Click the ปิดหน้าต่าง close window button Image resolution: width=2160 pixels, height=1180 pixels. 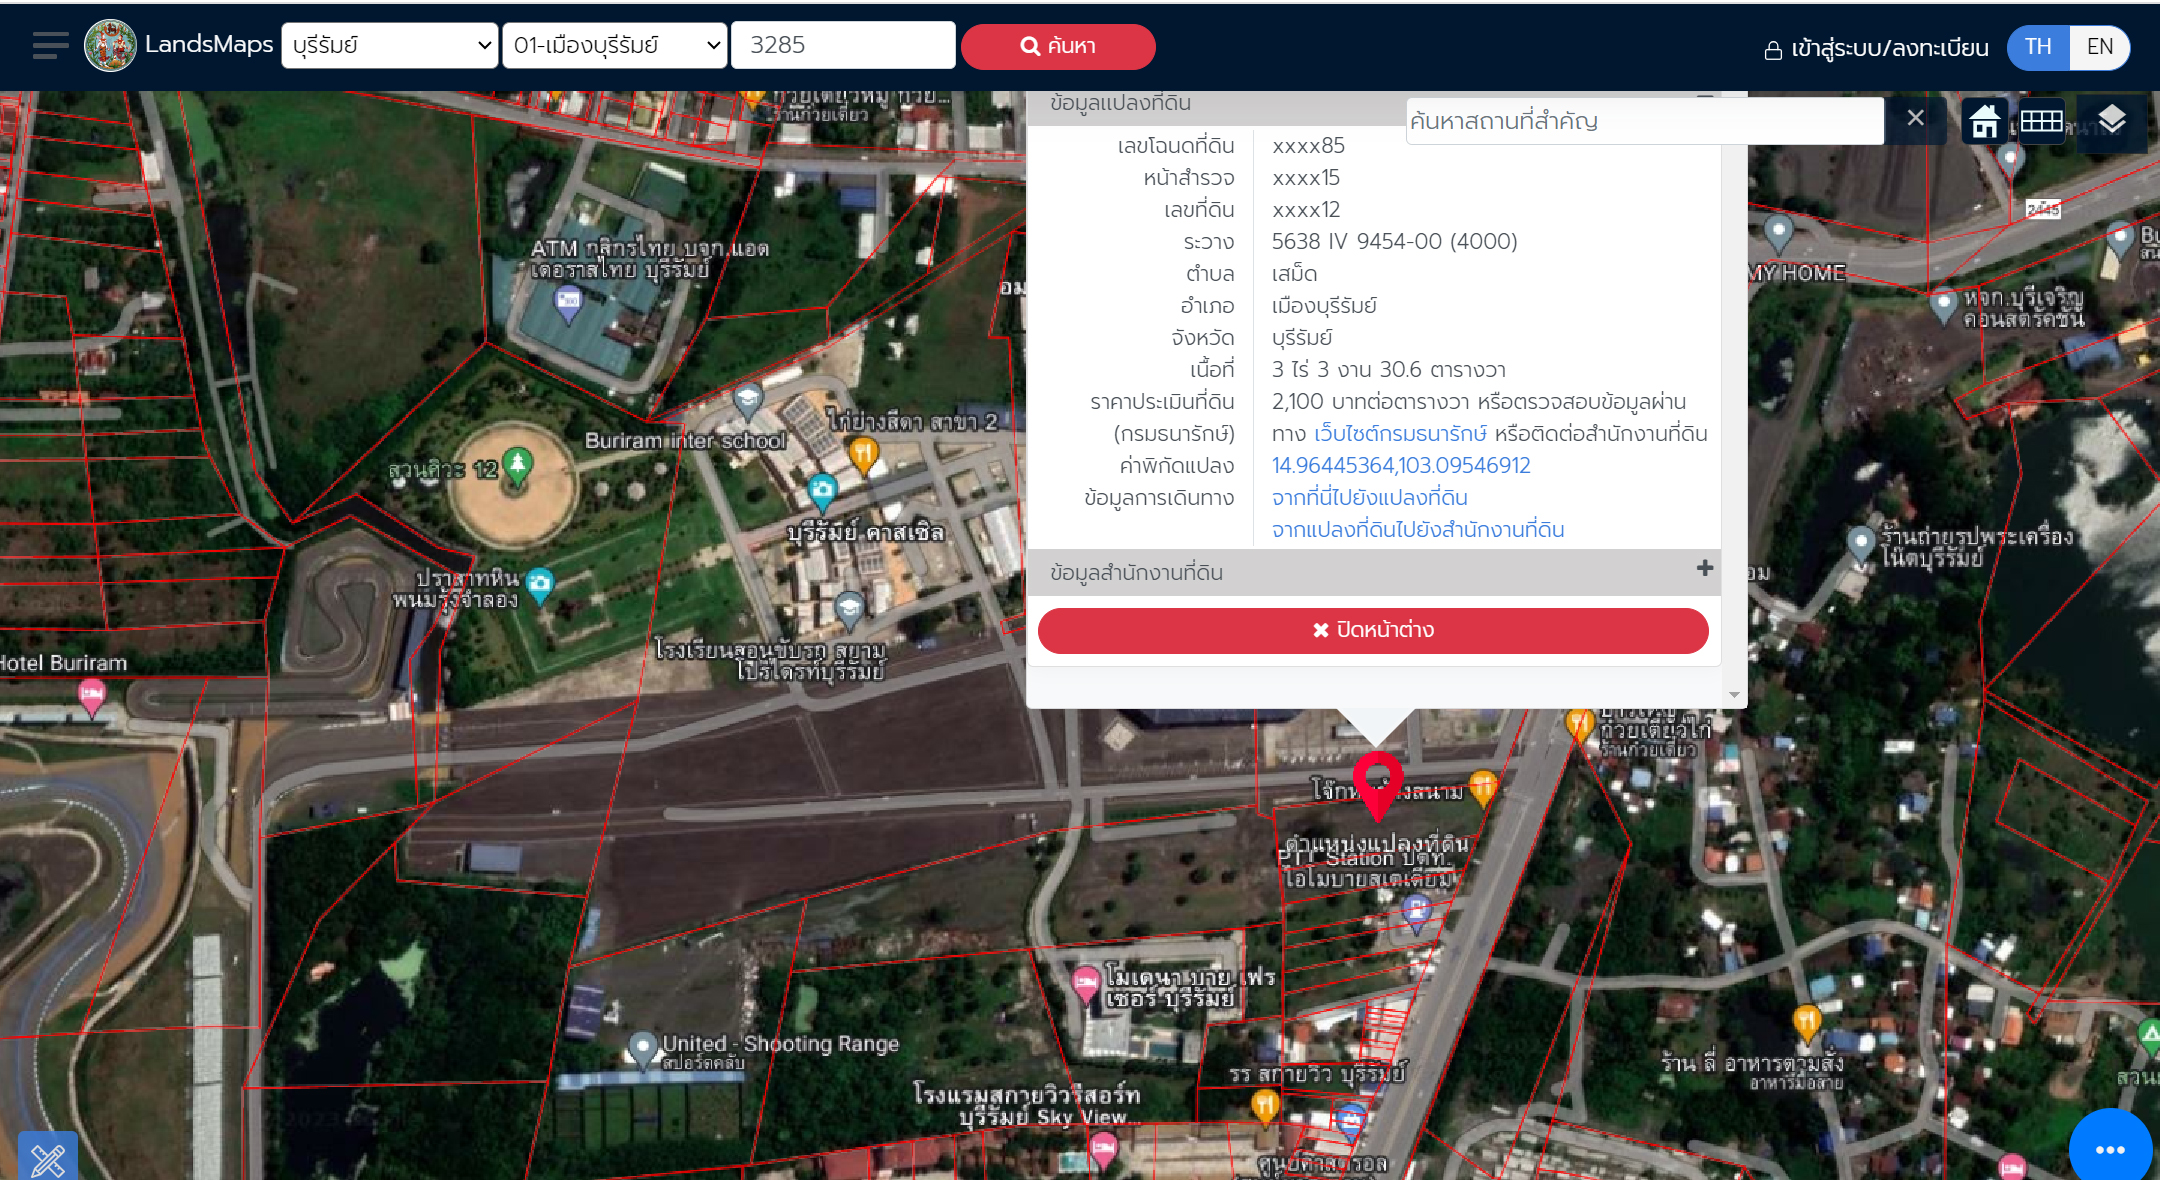tap(1372, 630)
